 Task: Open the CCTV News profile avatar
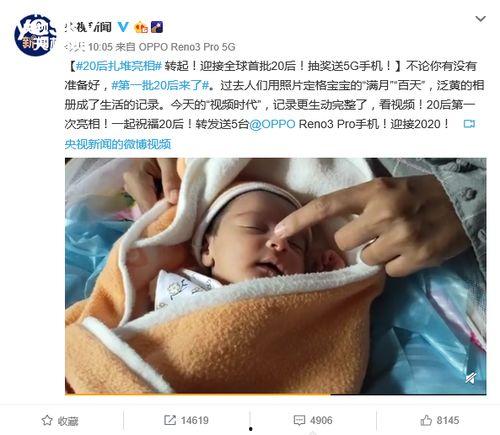pyautogui.click(x=35, y=35)
